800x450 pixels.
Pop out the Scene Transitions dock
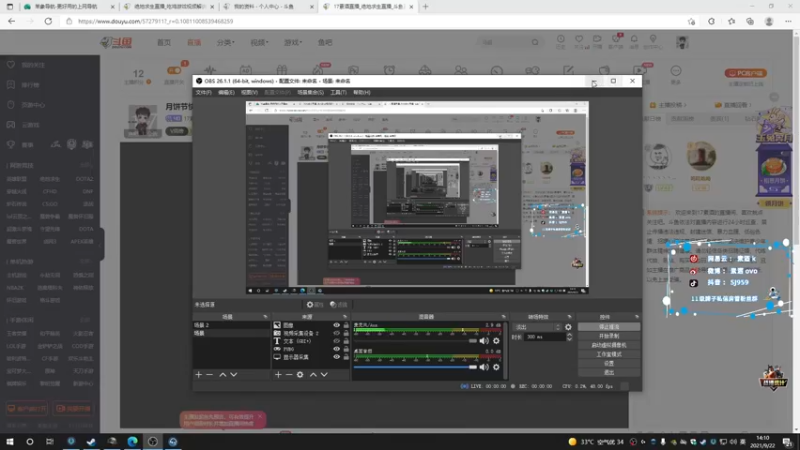coord(569,317)
